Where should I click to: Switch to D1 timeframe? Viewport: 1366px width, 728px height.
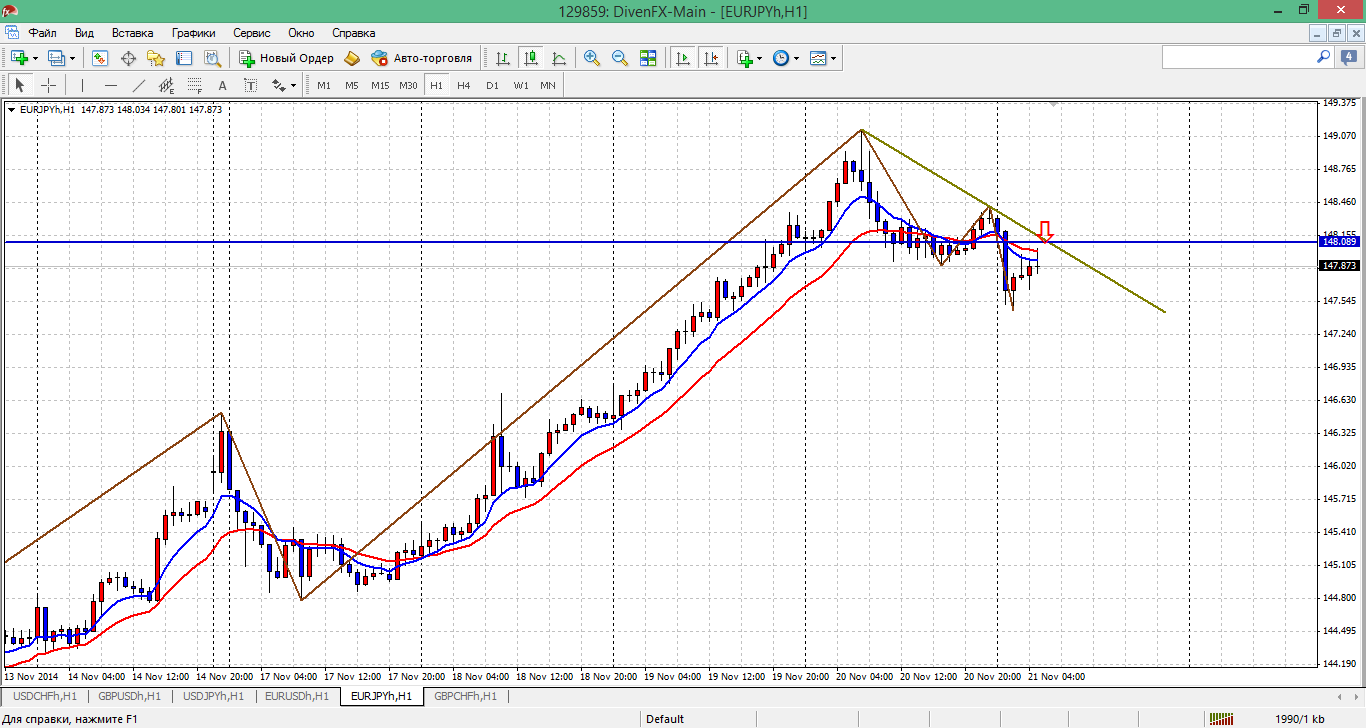tap(492, 85)
